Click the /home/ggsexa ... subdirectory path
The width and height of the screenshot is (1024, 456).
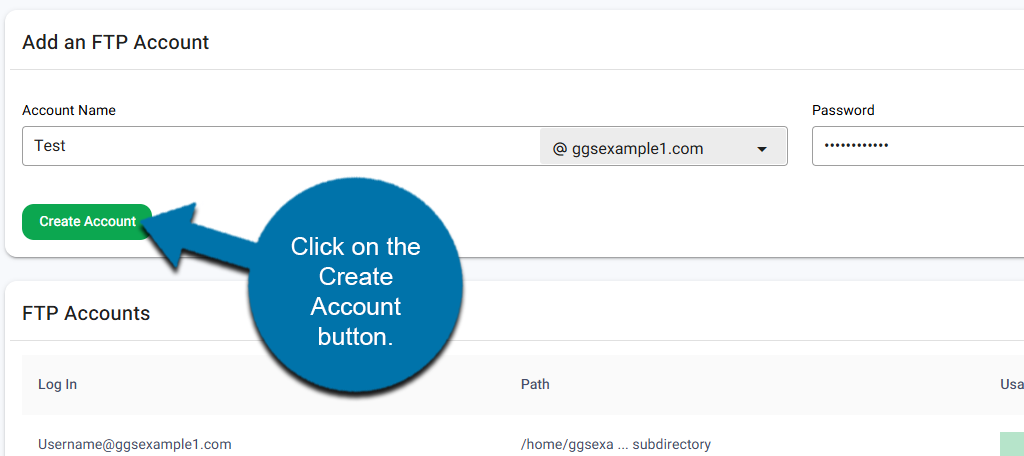615,444
